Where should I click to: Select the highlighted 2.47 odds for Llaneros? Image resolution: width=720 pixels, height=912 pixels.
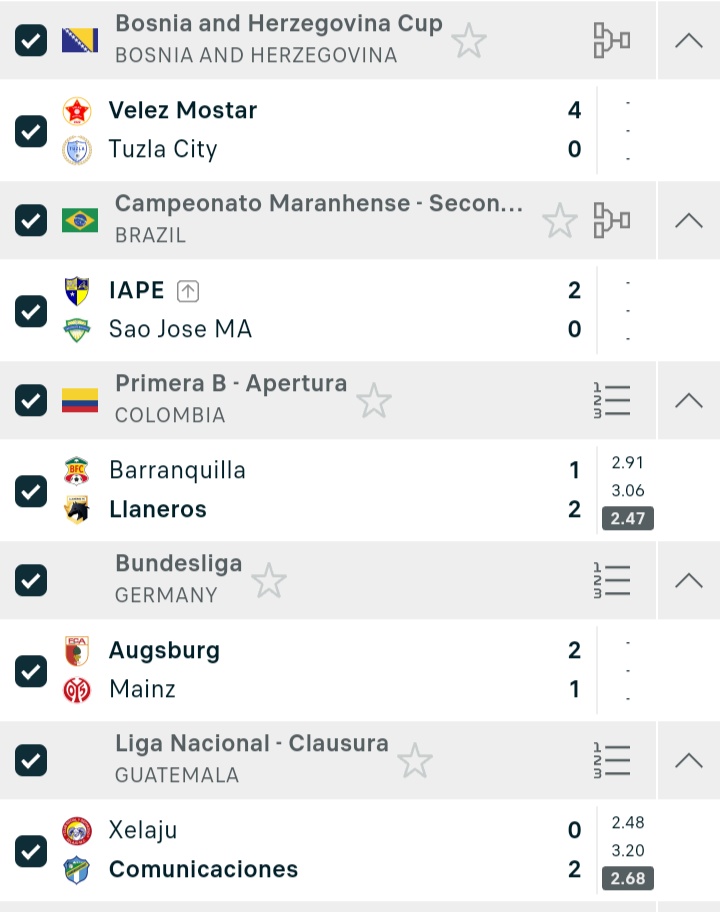click(x=628, y=518)
